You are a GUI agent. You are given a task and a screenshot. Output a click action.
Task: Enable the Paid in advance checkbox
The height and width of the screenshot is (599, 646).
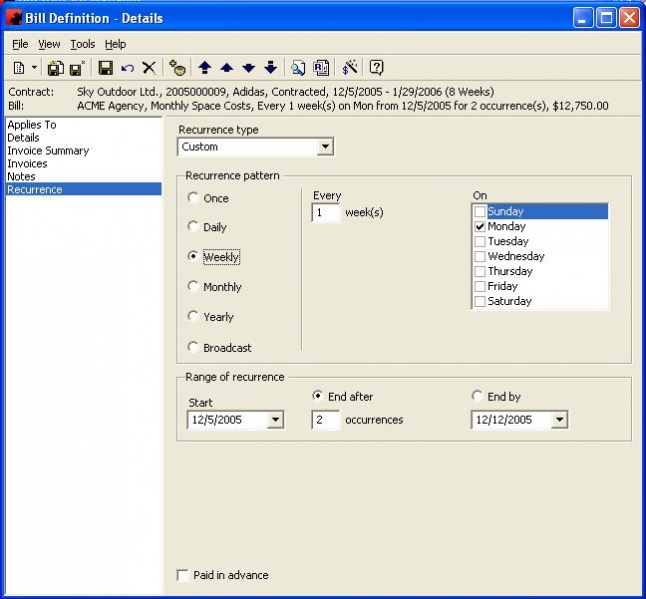click(x=182, y=575)
